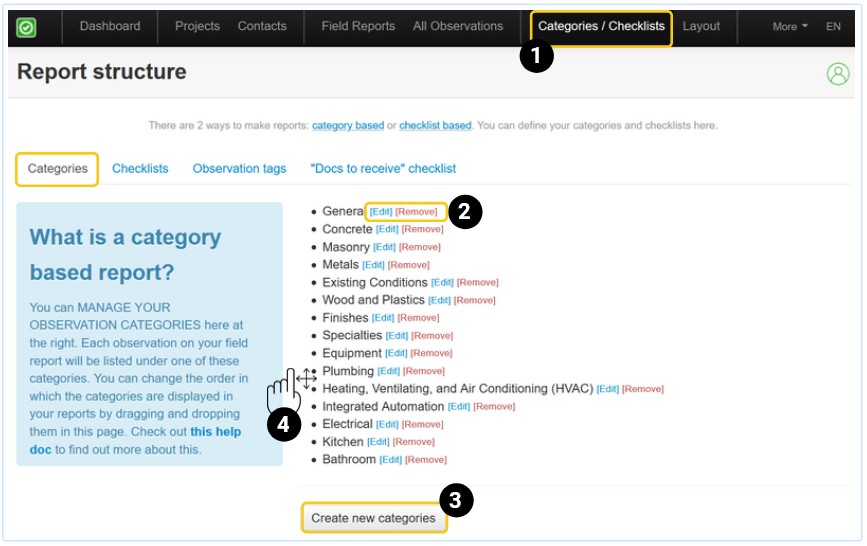
Task: Open the user profile icon
Action: [x=838, y=74]
